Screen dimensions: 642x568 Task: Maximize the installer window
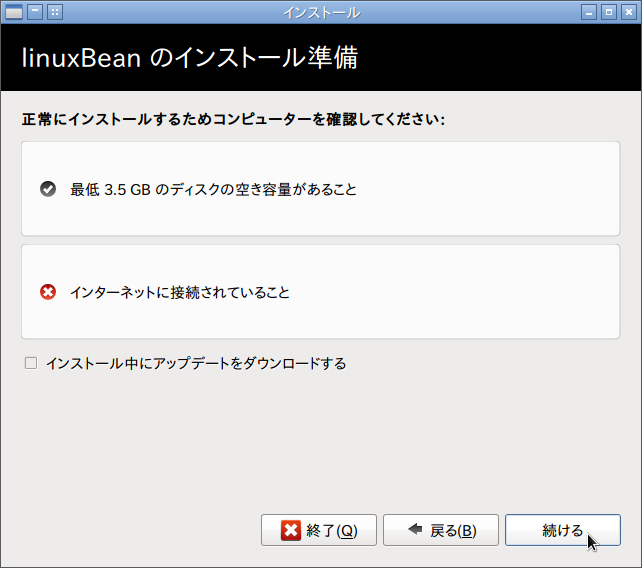click(609, 12)
